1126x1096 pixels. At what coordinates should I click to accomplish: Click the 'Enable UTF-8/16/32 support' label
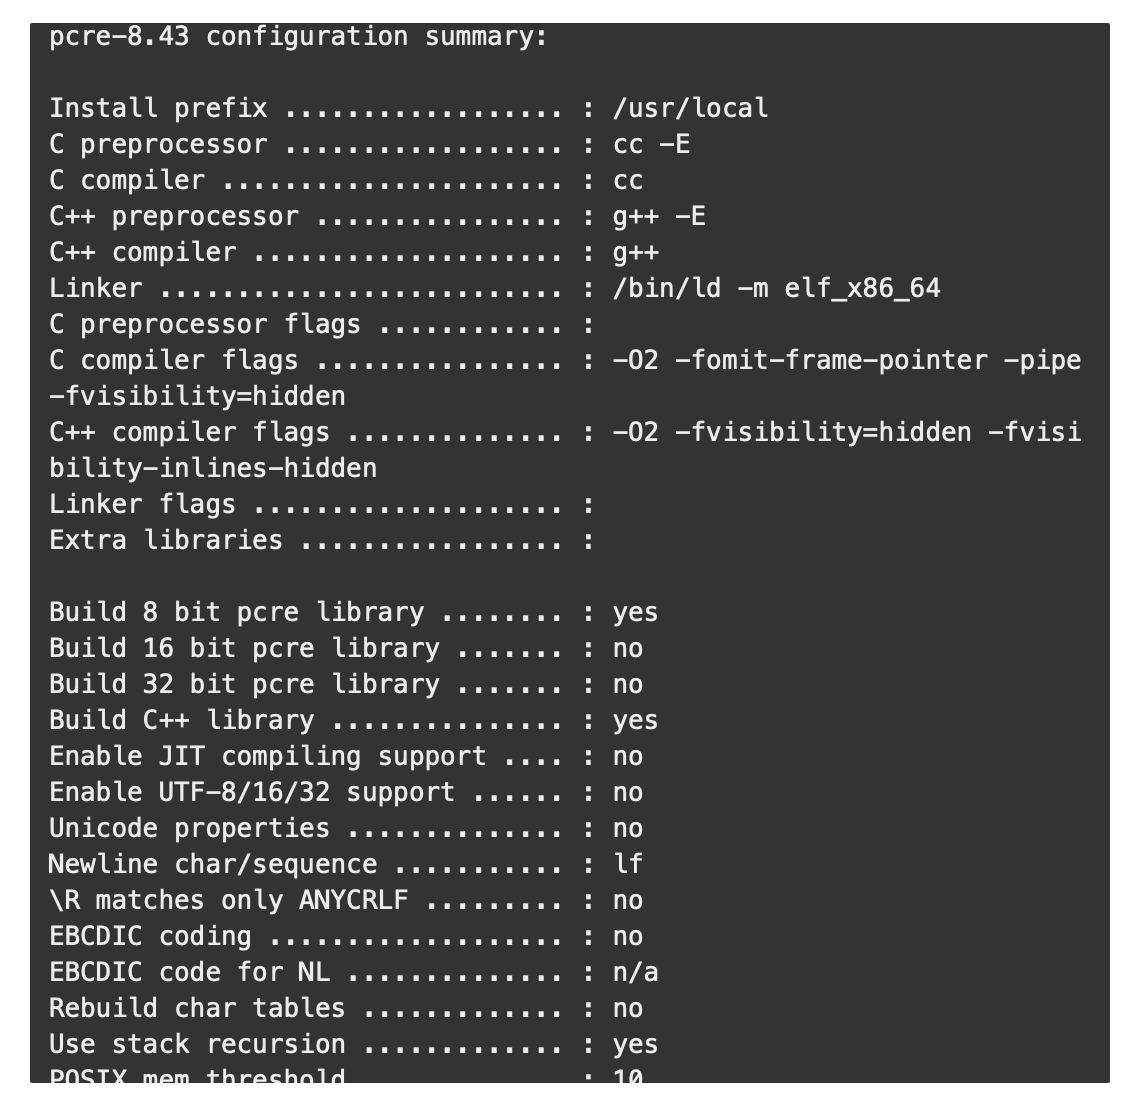251,792
